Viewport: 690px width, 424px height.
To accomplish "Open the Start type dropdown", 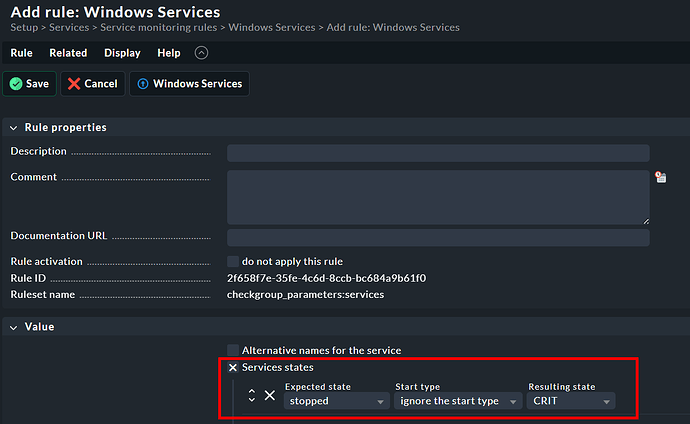I will pos(458,401).
